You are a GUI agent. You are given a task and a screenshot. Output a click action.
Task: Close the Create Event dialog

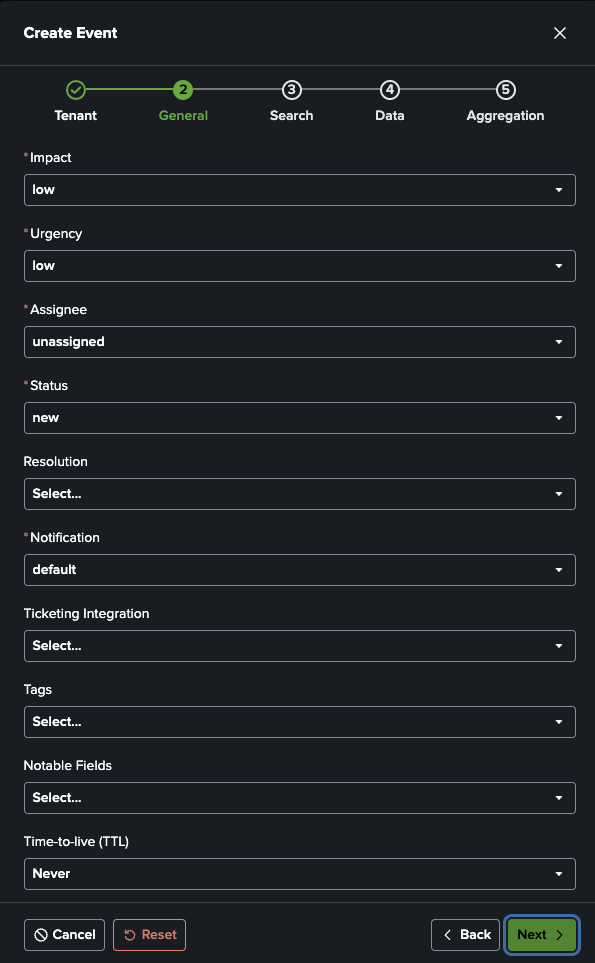[x=560, y=32]
